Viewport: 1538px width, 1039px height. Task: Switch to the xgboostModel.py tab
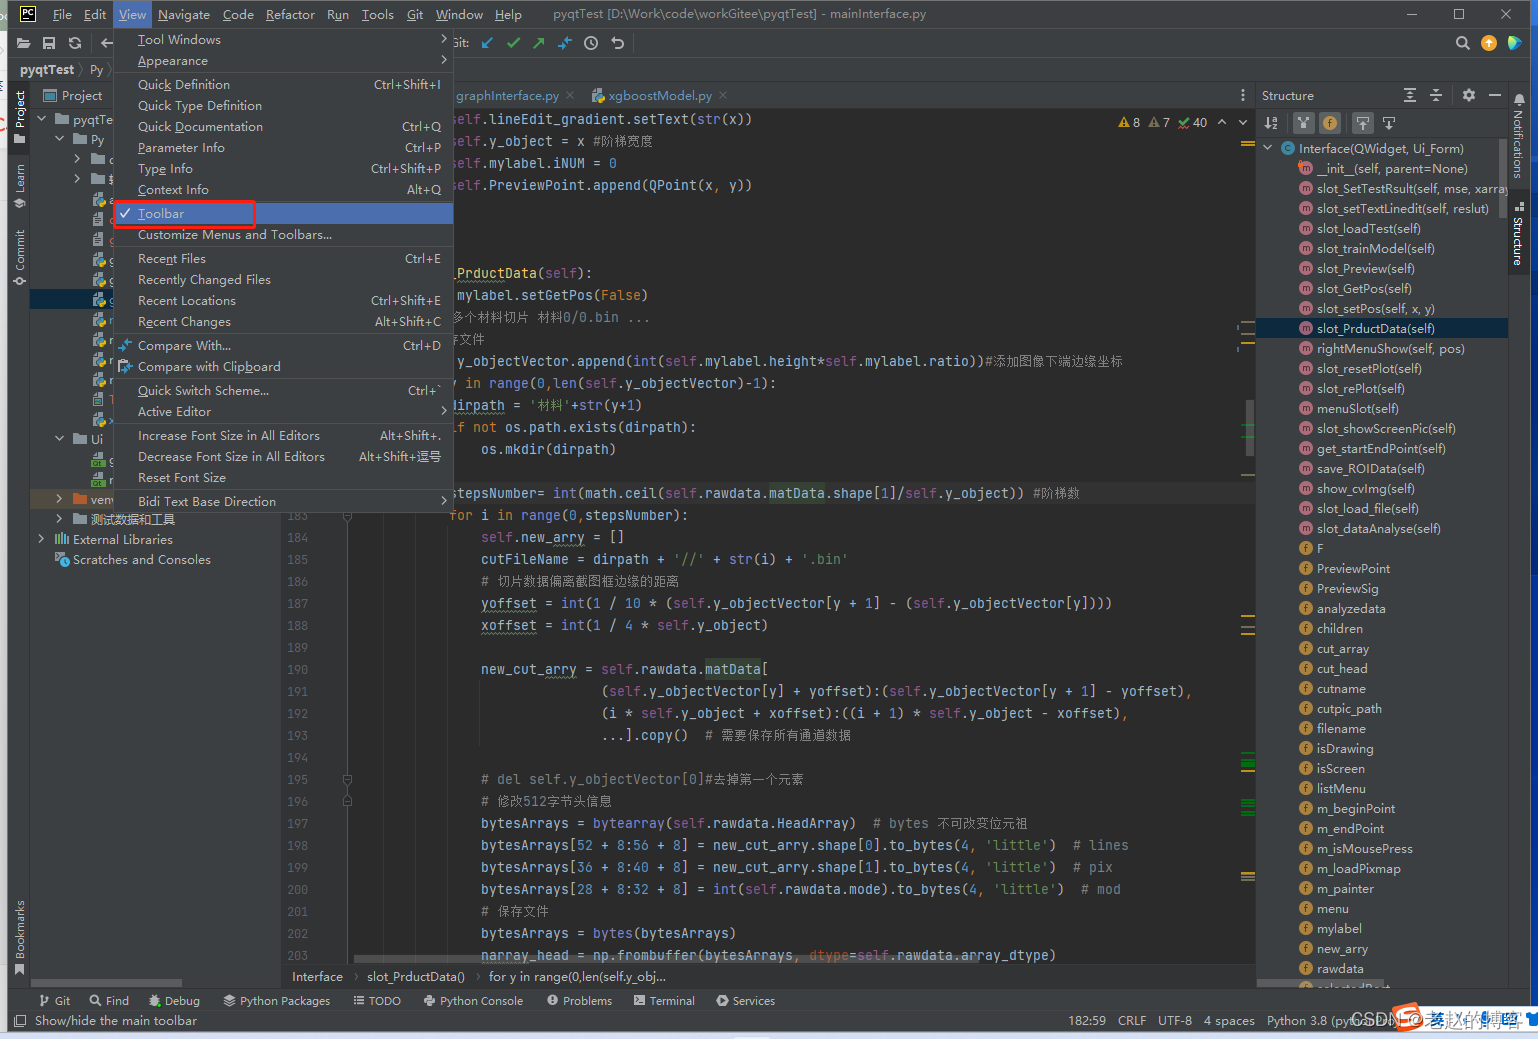[x=657, y=95]
